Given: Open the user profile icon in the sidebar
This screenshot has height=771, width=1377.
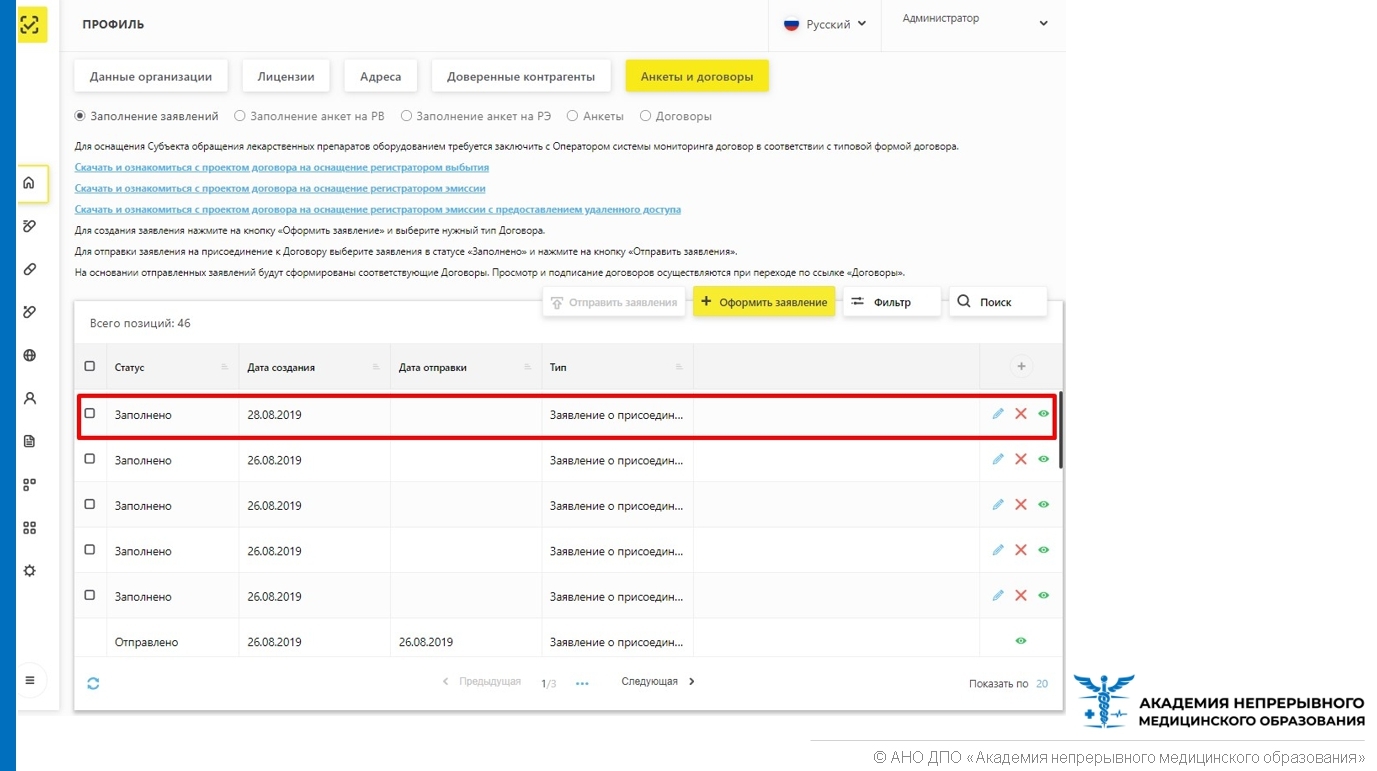Looking at the screenshot, I should click(30, 398).
